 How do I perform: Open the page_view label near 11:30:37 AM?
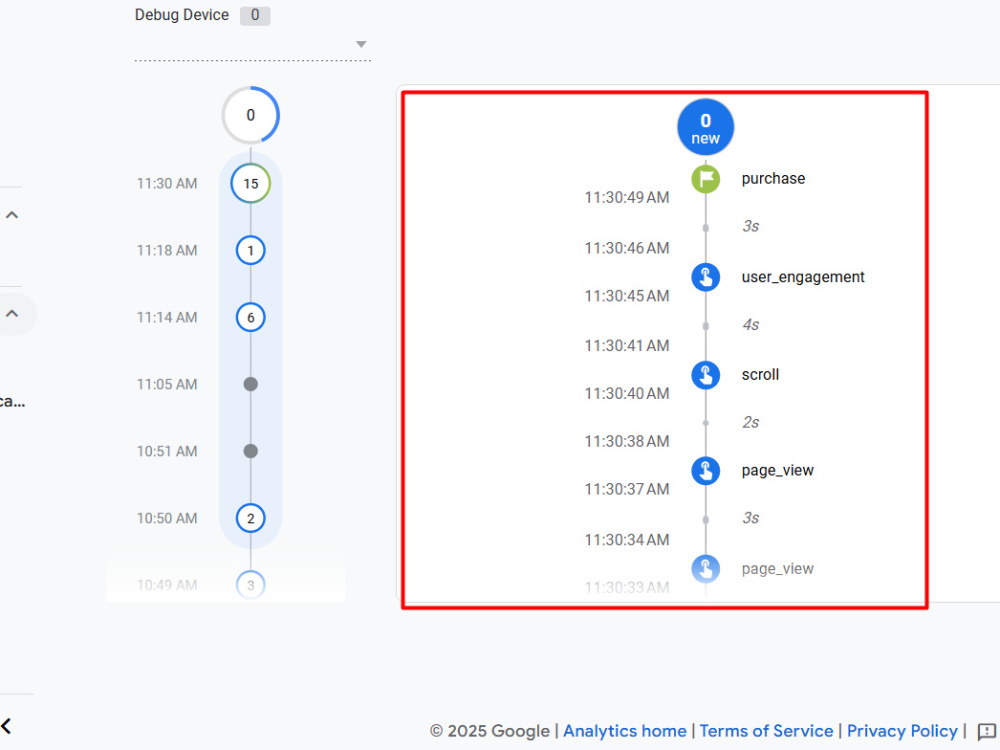pos(777,471)
